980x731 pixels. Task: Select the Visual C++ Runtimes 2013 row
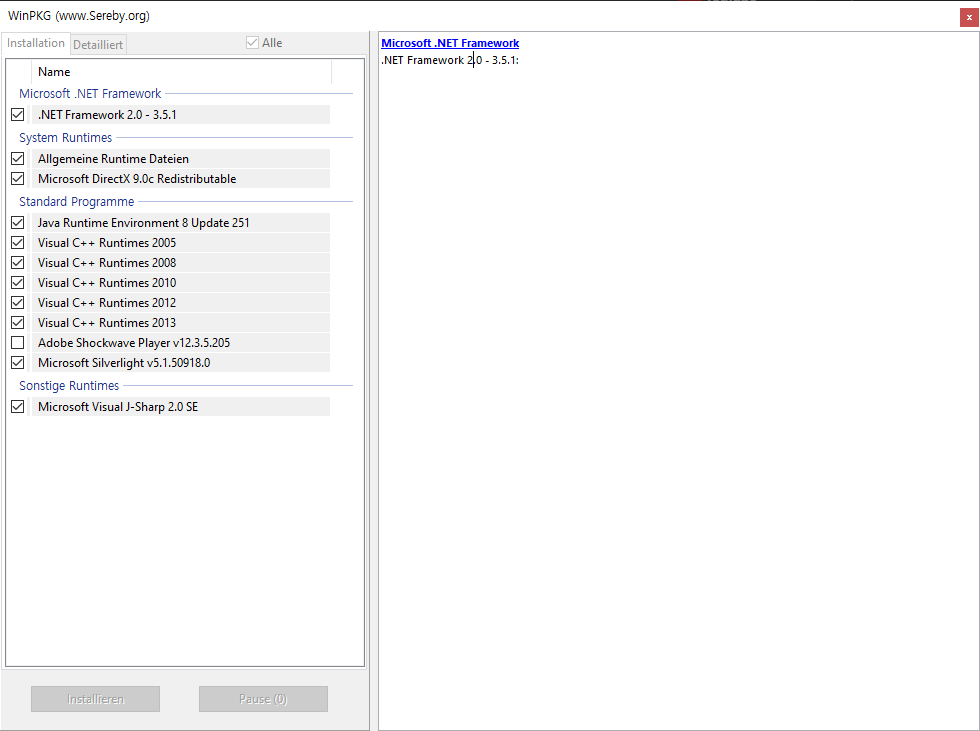coord(181,322)
